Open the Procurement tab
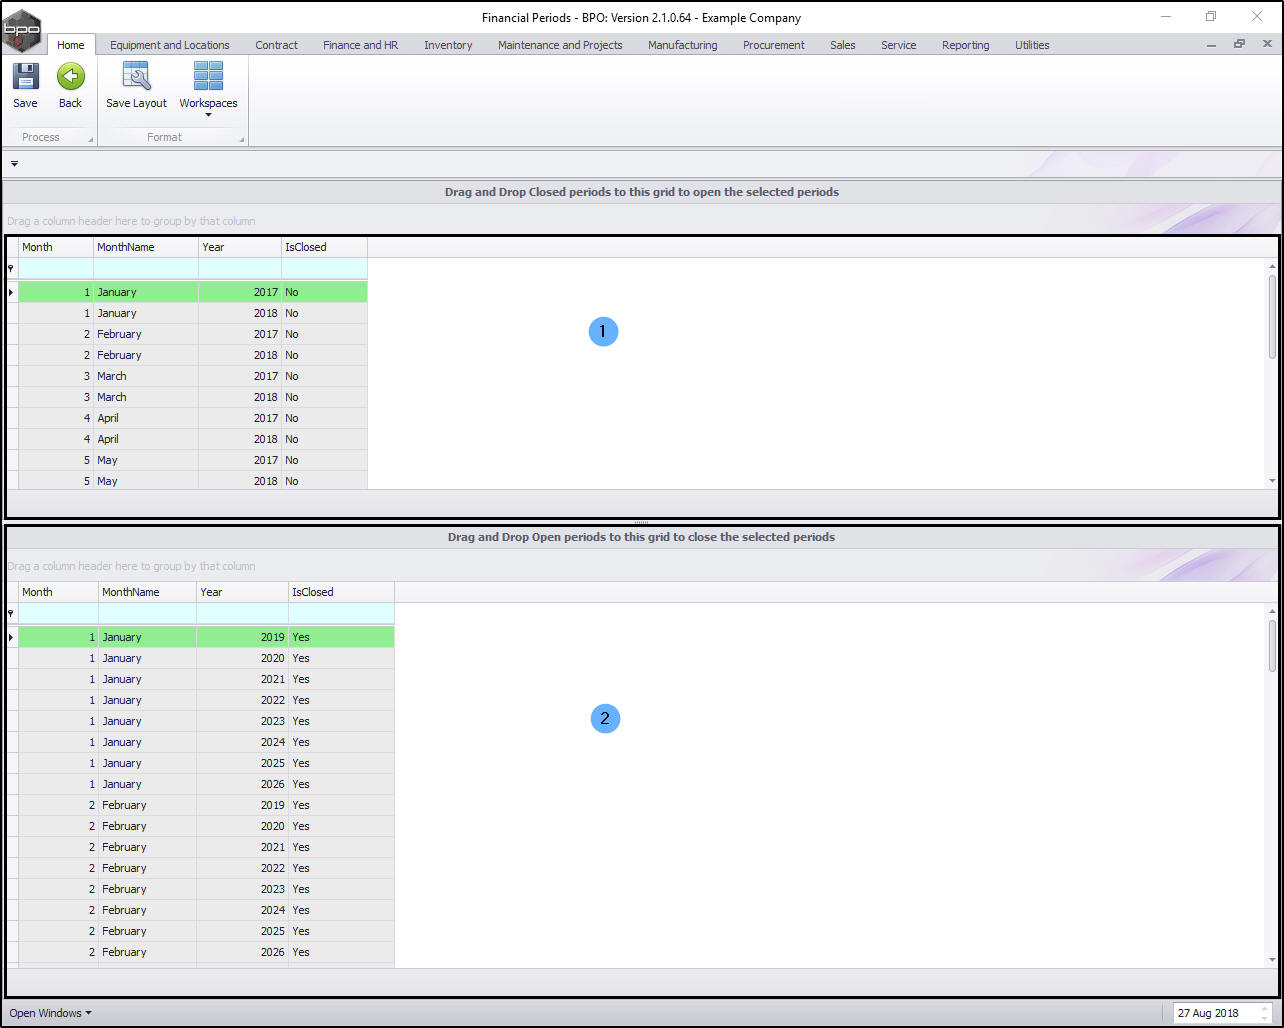 (774, 45)
